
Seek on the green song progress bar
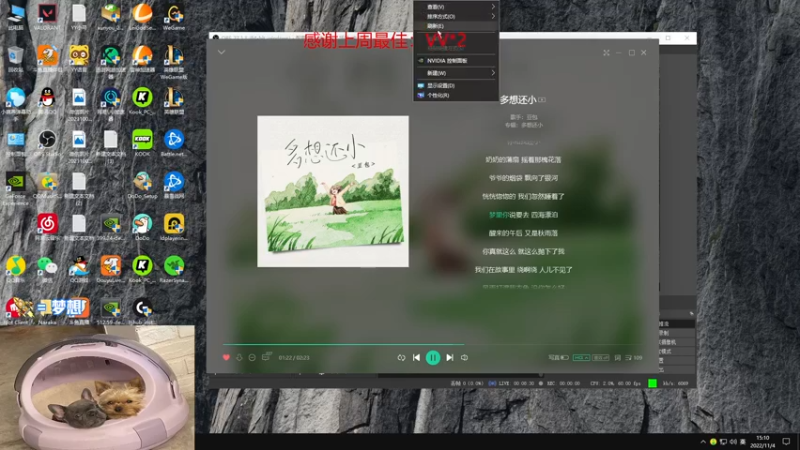(x=432, y=344)
